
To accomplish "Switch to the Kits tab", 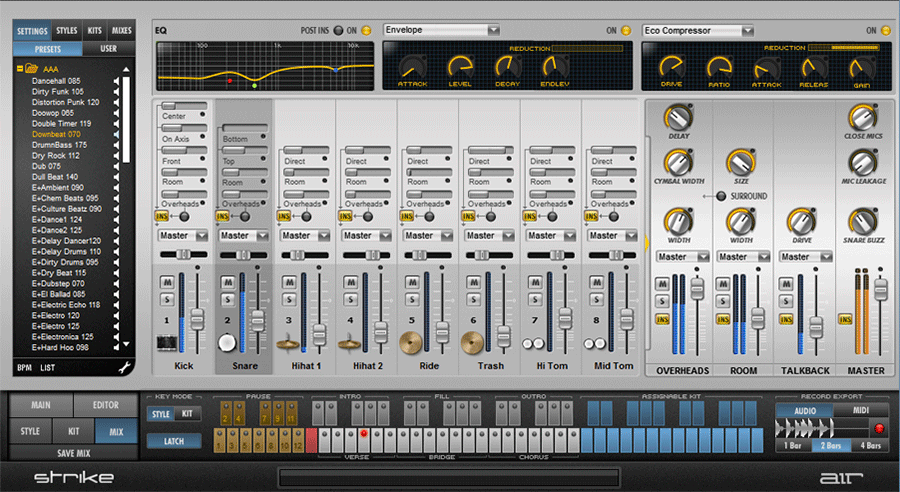I will click(x=94, y=31).
